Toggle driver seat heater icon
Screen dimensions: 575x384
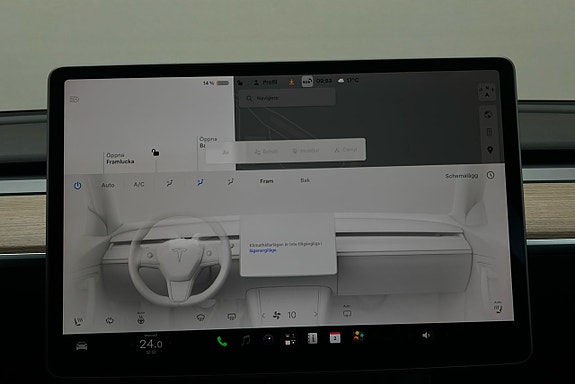point(78,322)
